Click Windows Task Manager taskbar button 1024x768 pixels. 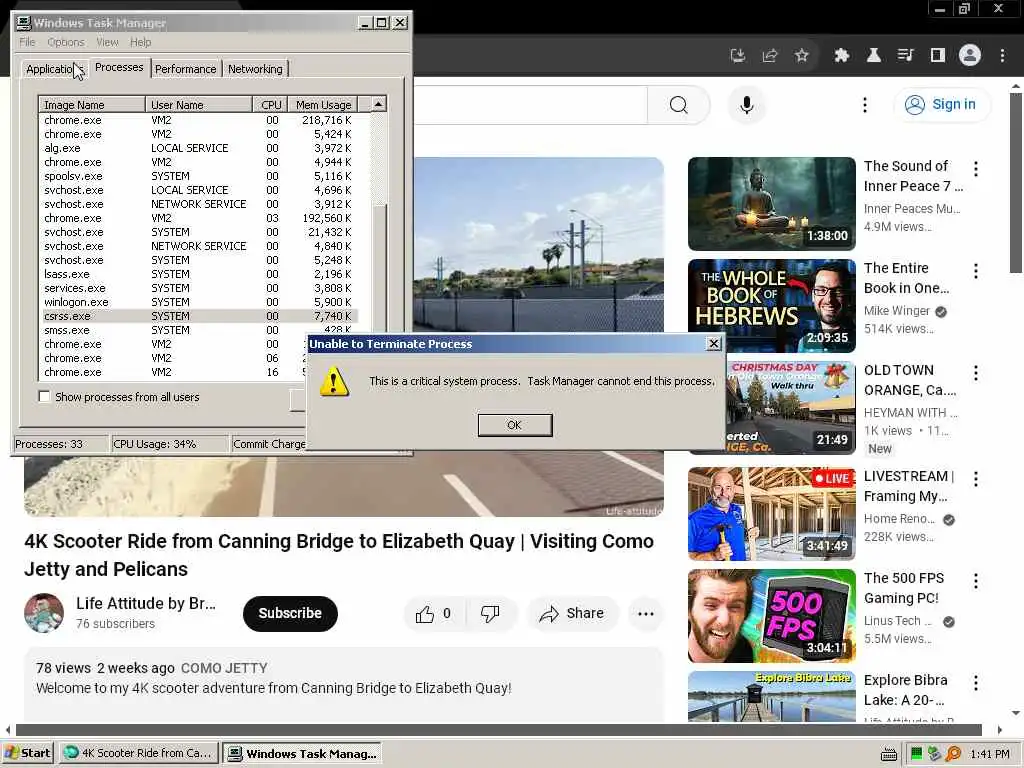pyautogui.click(x=302, y=753)
